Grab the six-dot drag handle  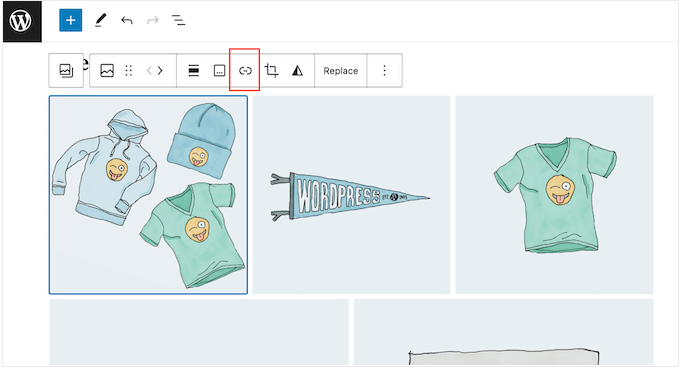[x=128, y=71]
